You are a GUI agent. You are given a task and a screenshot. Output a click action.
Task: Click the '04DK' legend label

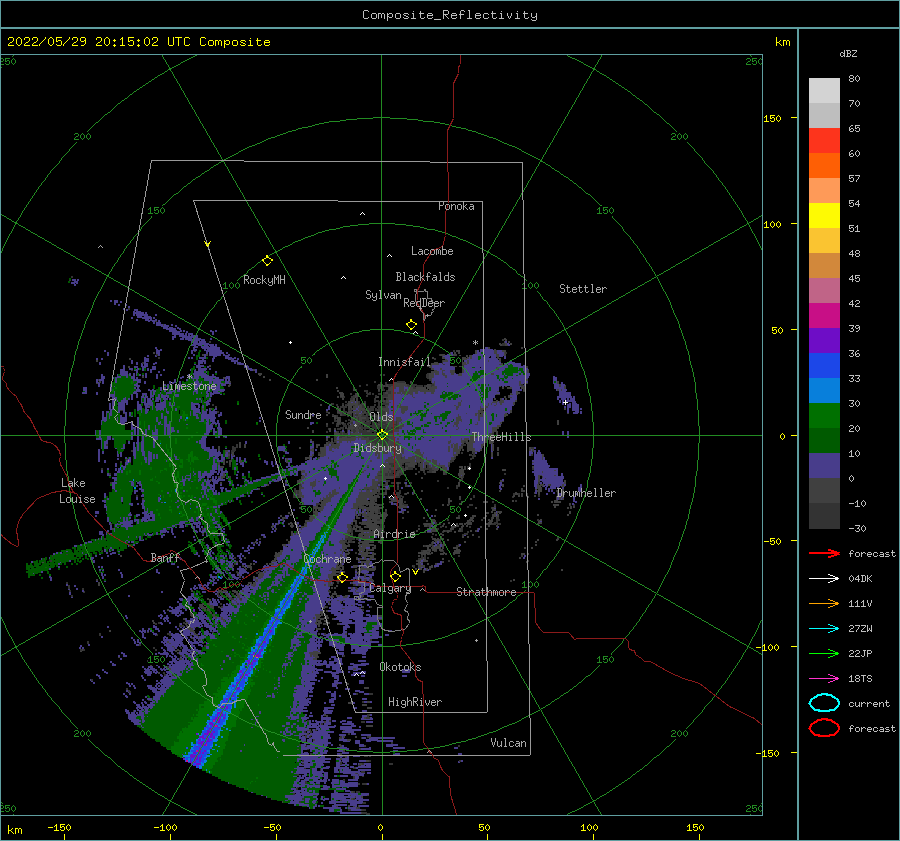[860, 579]
